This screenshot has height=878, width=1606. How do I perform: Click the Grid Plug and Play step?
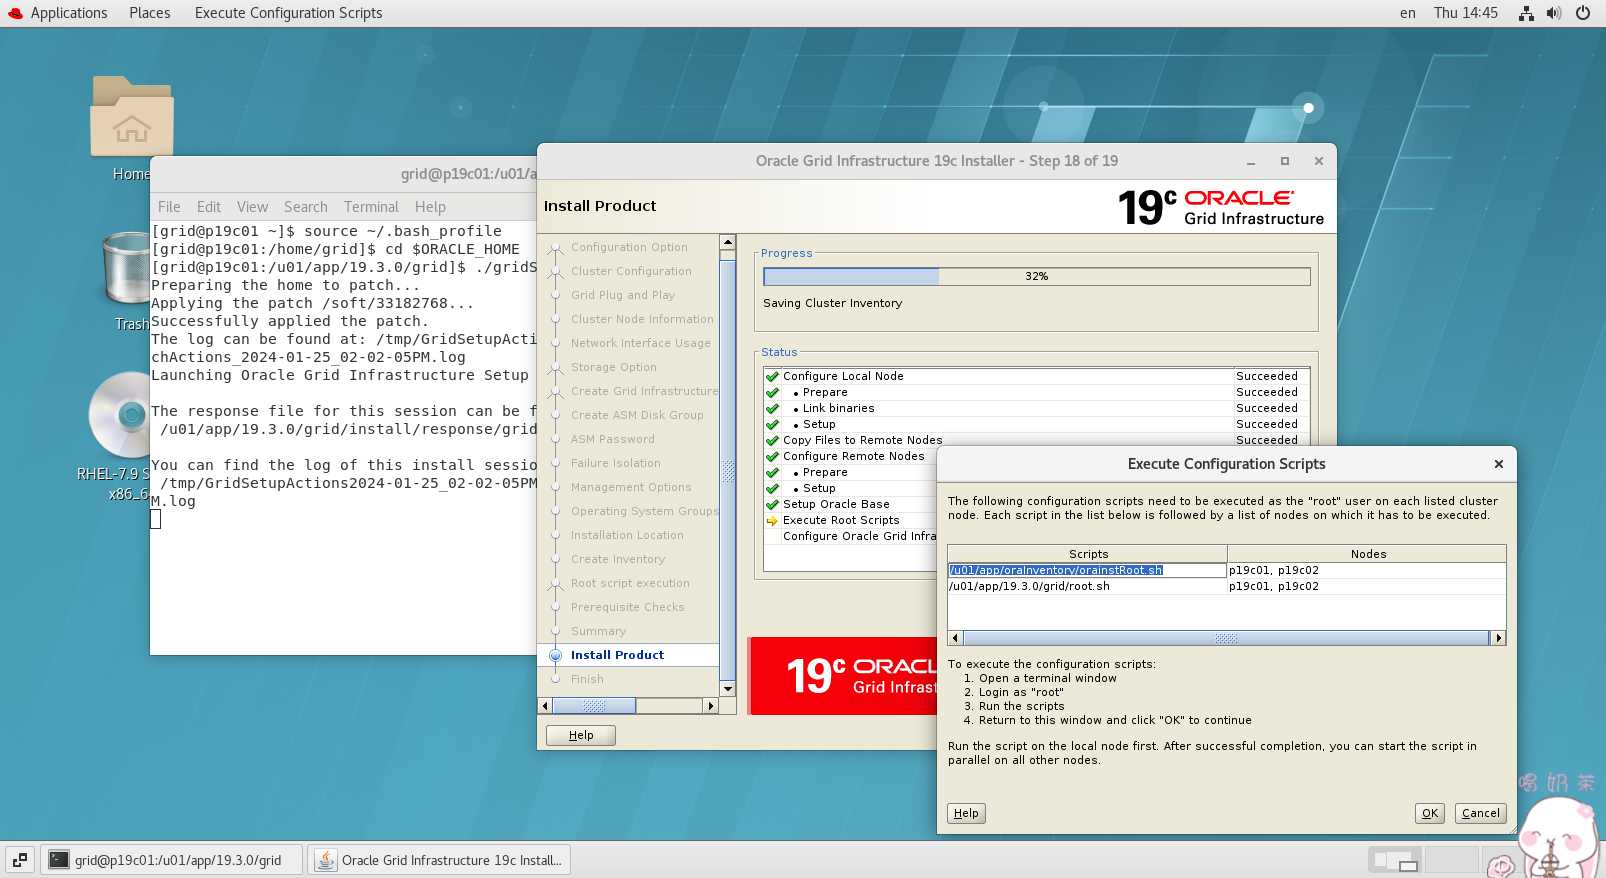pyautogui.click(x=623, y=295)
